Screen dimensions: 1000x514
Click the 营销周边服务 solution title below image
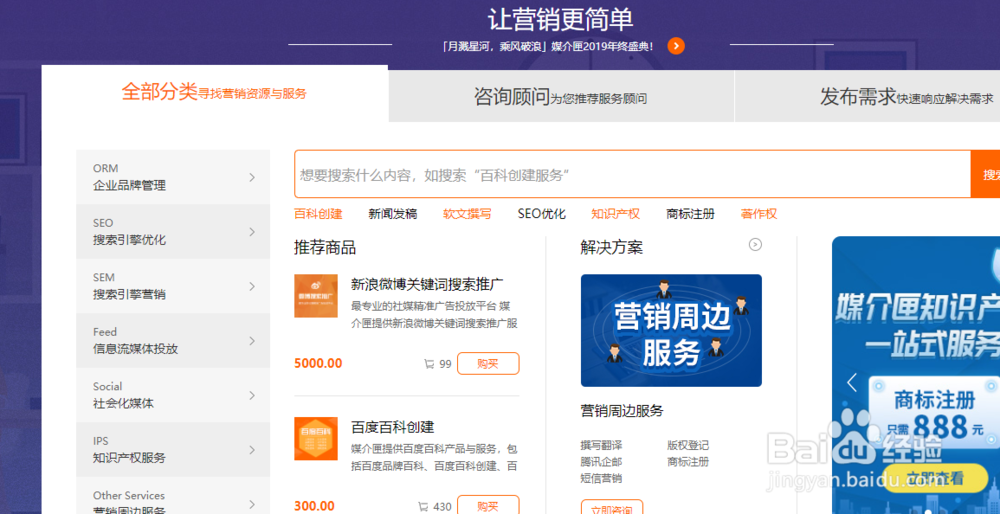(x=622, y=410)
